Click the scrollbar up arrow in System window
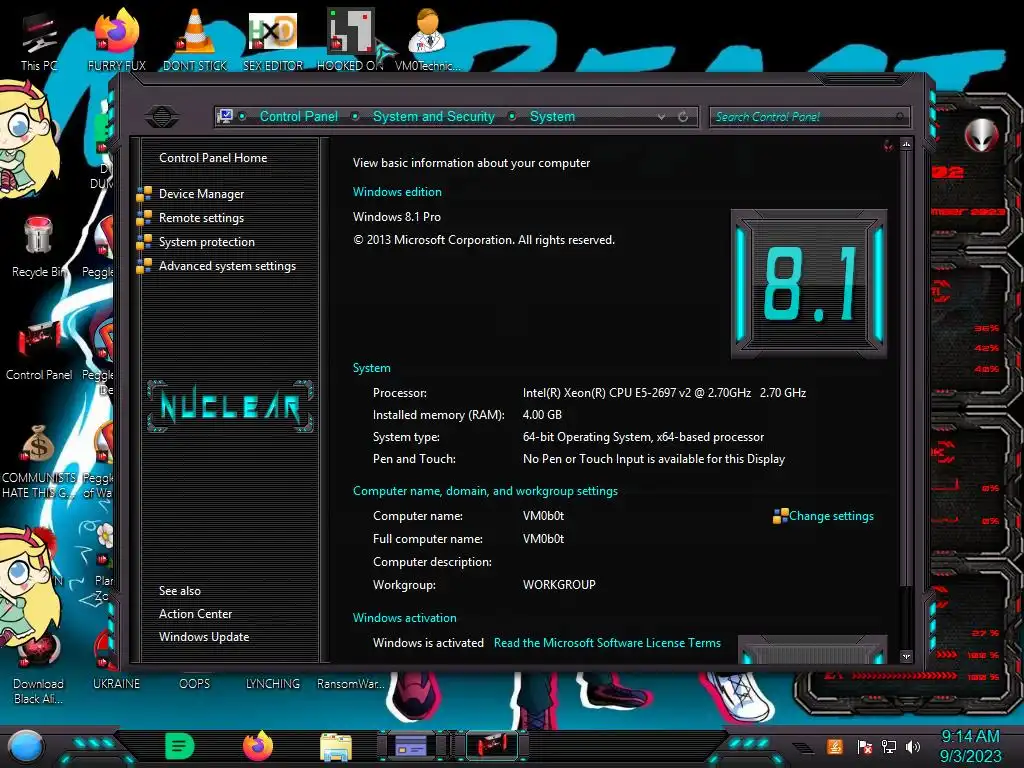 click(906, 144)
